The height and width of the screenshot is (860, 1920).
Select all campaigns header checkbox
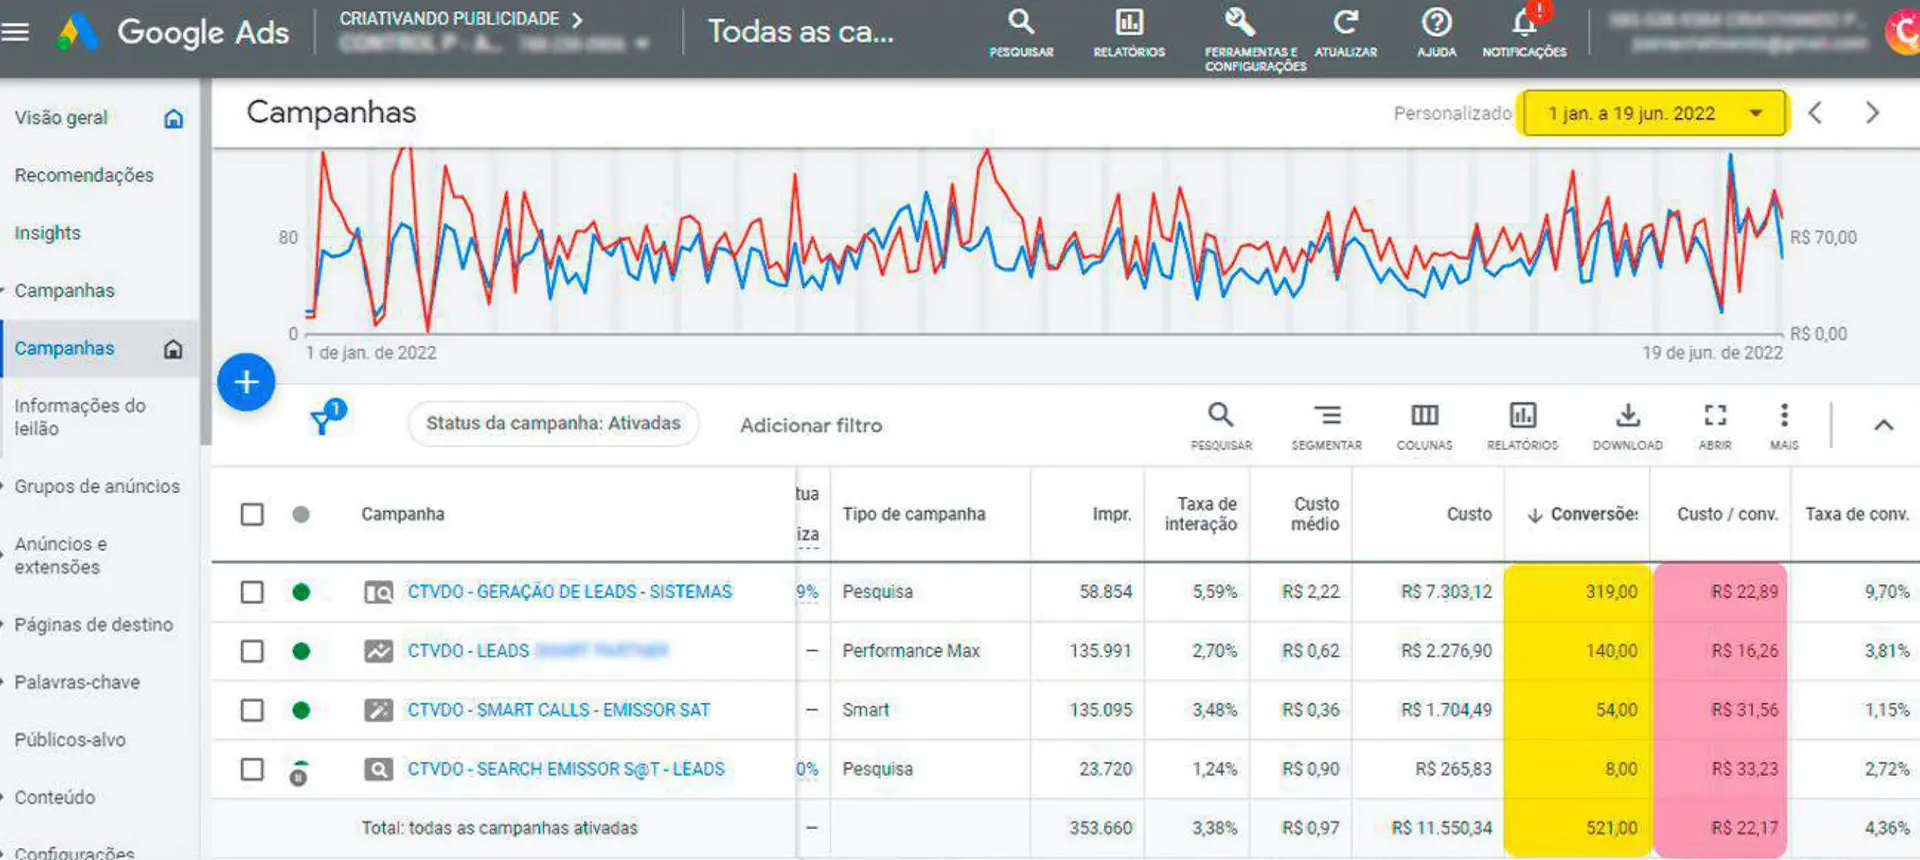click(x=252, y=515)
